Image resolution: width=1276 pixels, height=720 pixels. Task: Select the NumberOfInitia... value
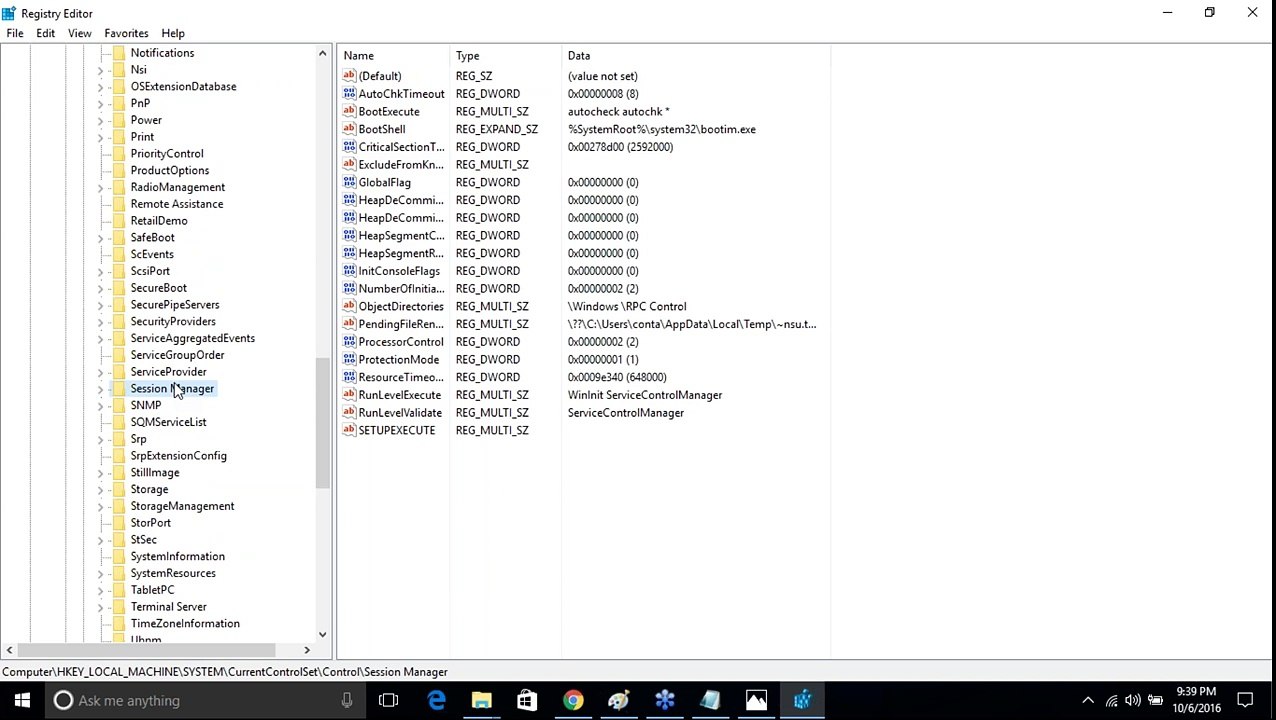[x=401, y=289]
